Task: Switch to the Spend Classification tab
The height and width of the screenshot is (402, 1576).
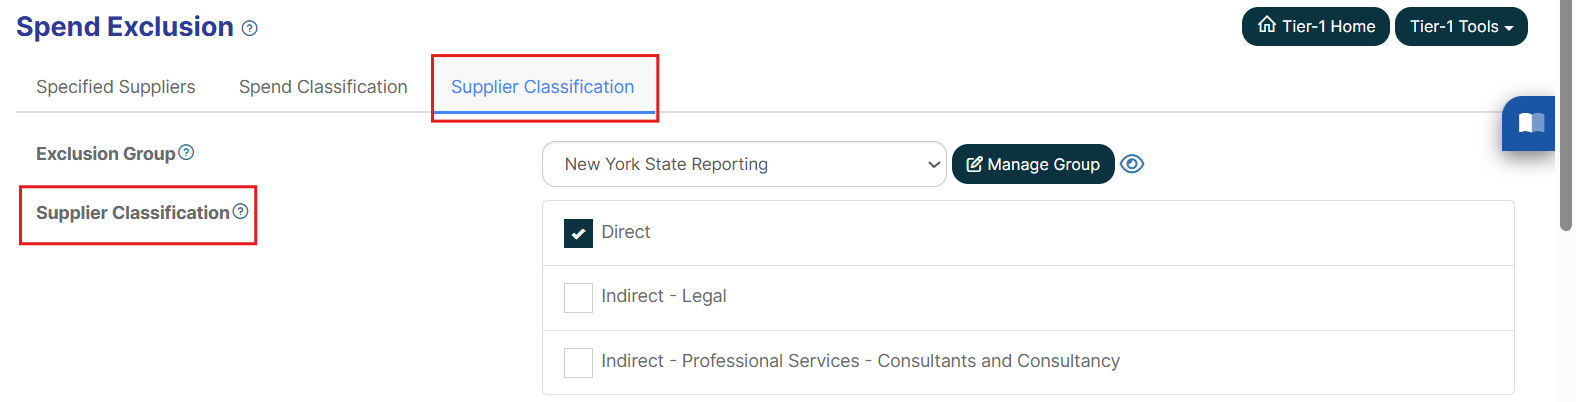Action: tap(323, 87)
